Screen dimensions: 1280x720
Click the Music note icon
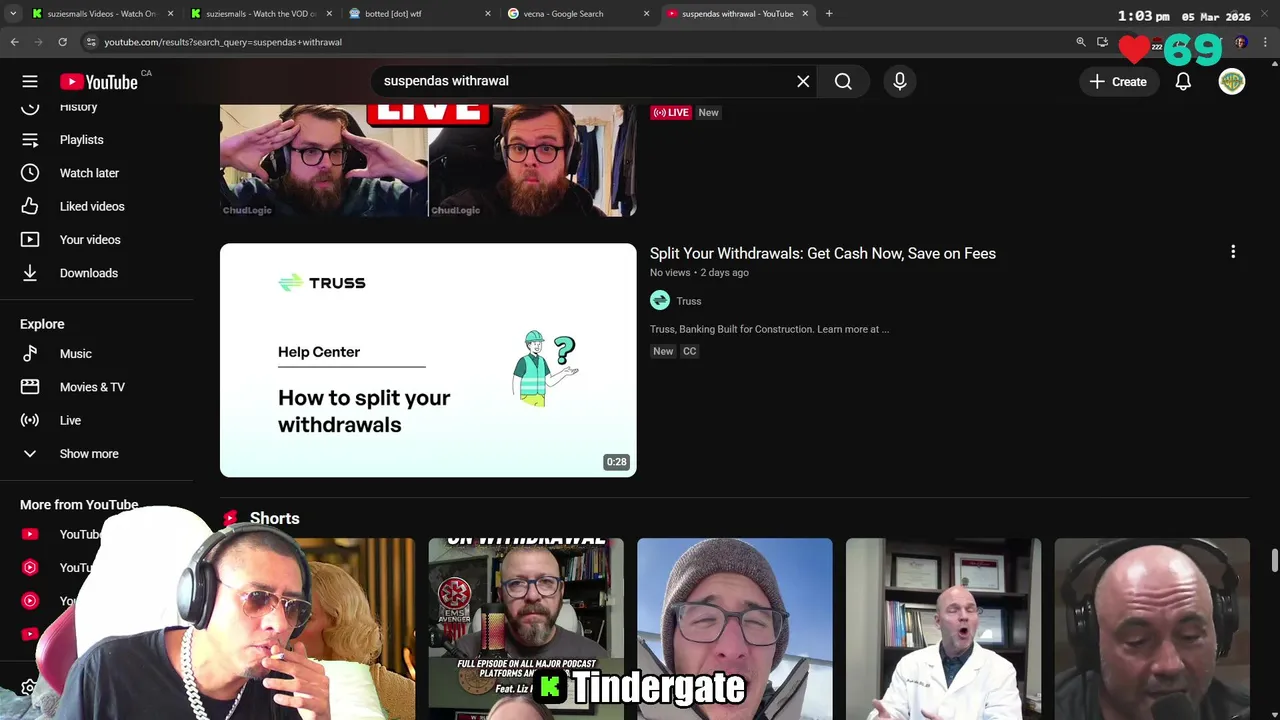click(x=30, y=354)
